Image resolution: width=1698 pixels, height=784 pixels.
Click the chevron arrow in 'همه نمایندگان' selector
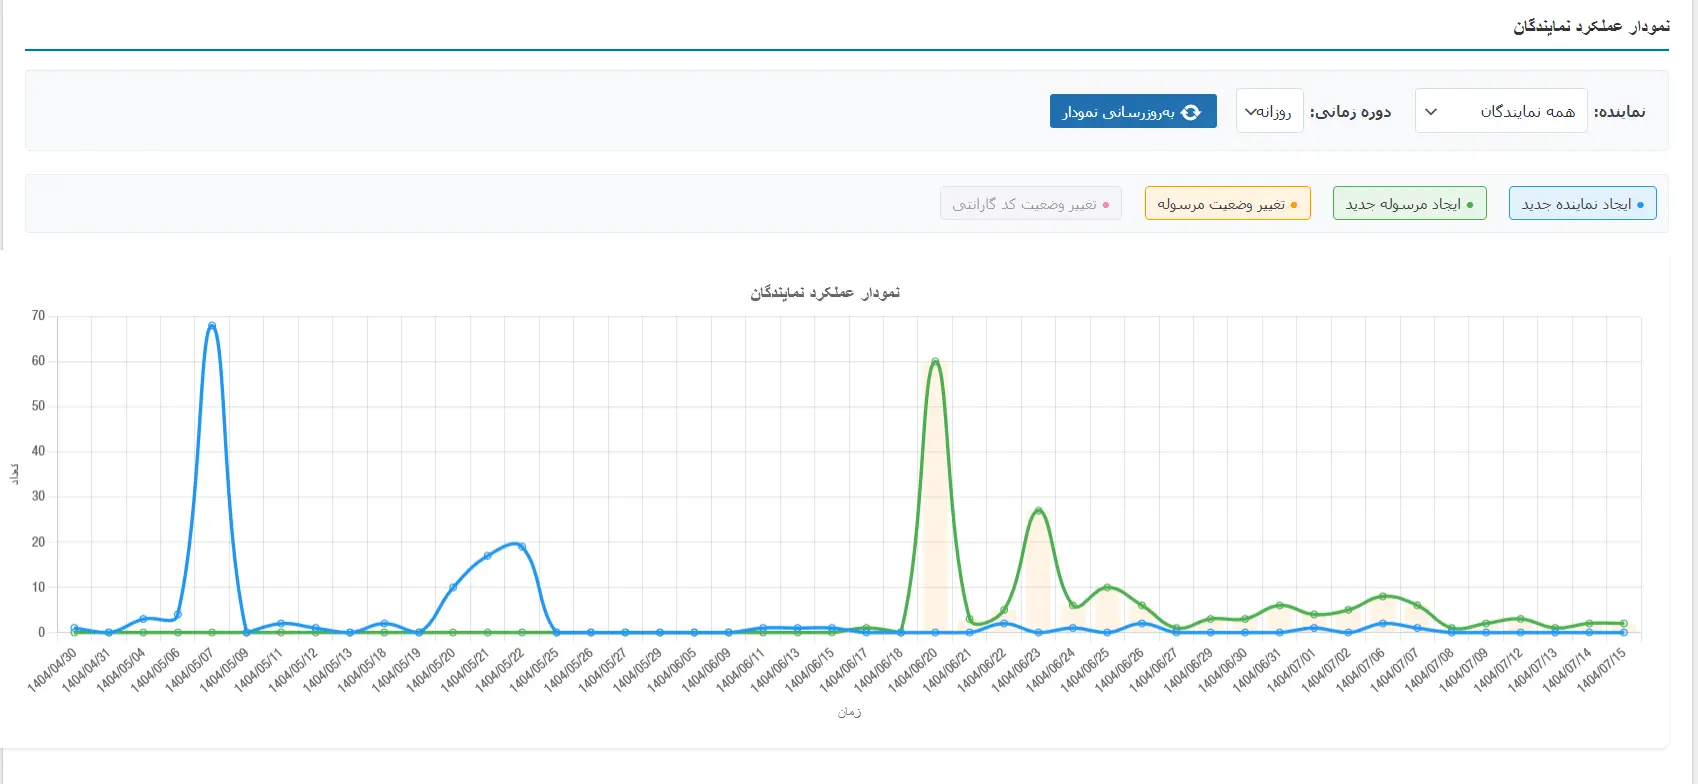1431,112
